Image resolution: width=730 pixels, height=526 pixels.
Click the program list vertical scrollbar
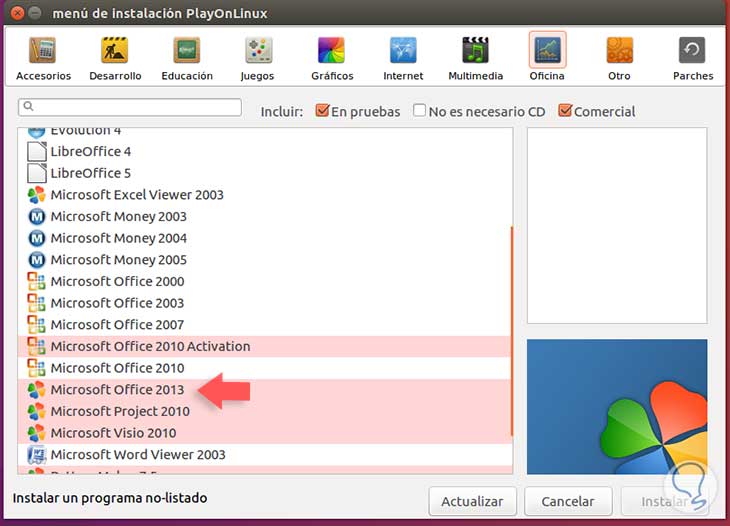[512, 330]
